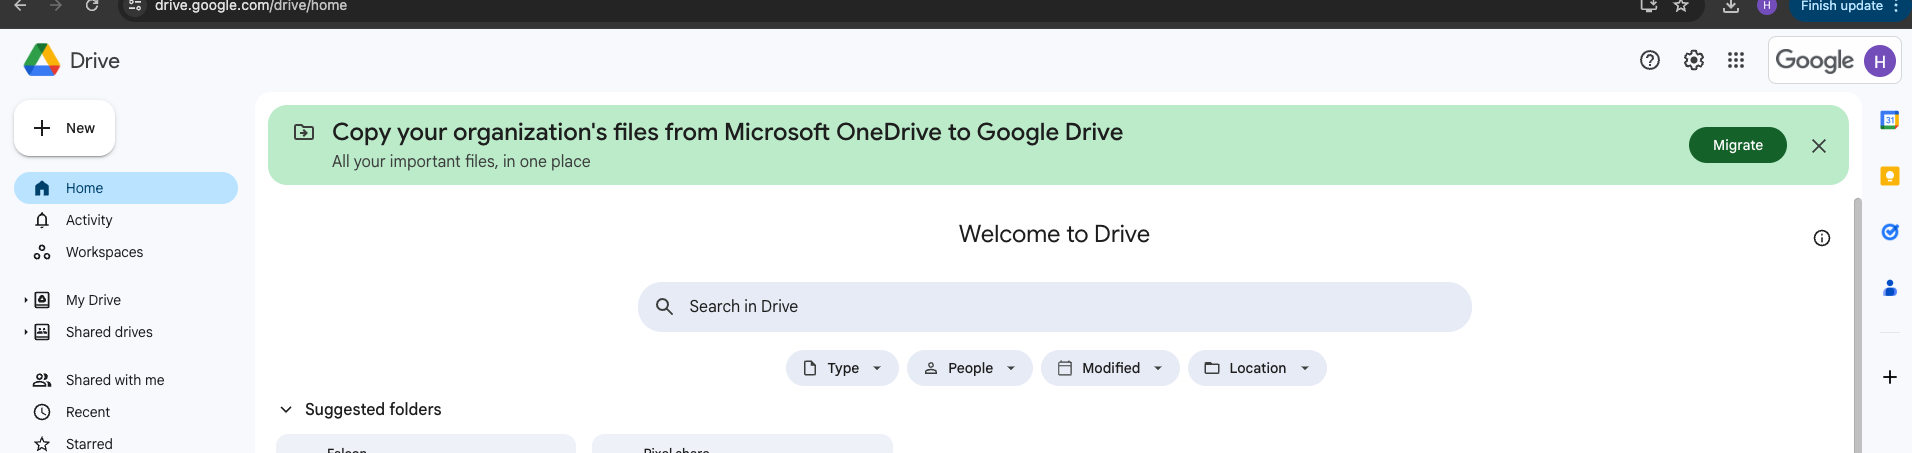Open the Help and support icon
This screenshot has width=1912, height=453.
point(1650,60)
